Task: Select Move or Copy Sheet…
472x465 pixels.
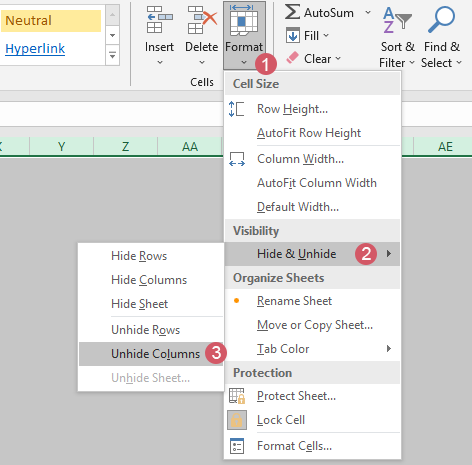Action: coord(312,325)
